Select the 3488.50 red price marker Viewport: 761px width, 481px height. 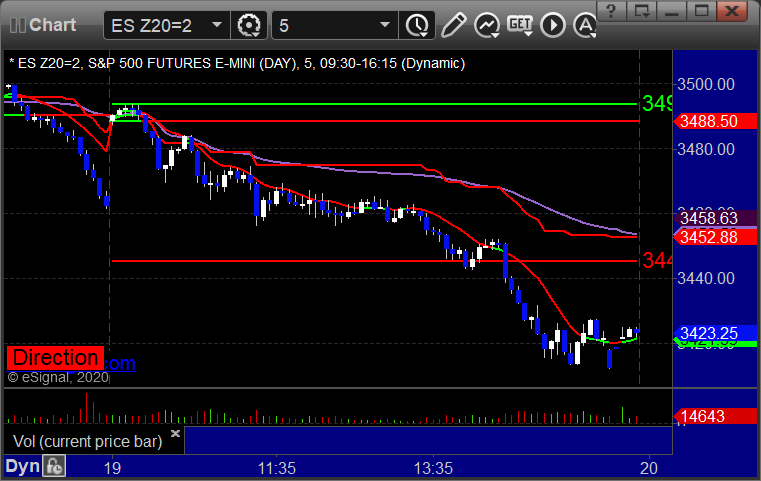pyautogui.click(x=715, y=121)
